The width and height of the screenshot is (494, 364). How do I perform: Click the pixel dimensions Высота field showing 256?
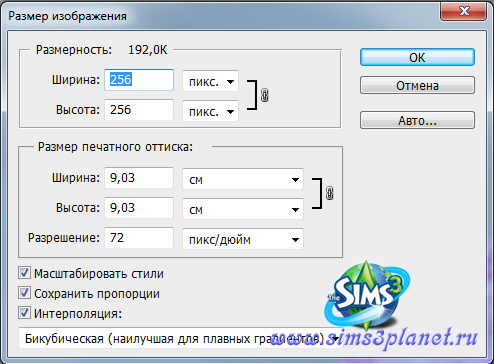click(139, 110)
